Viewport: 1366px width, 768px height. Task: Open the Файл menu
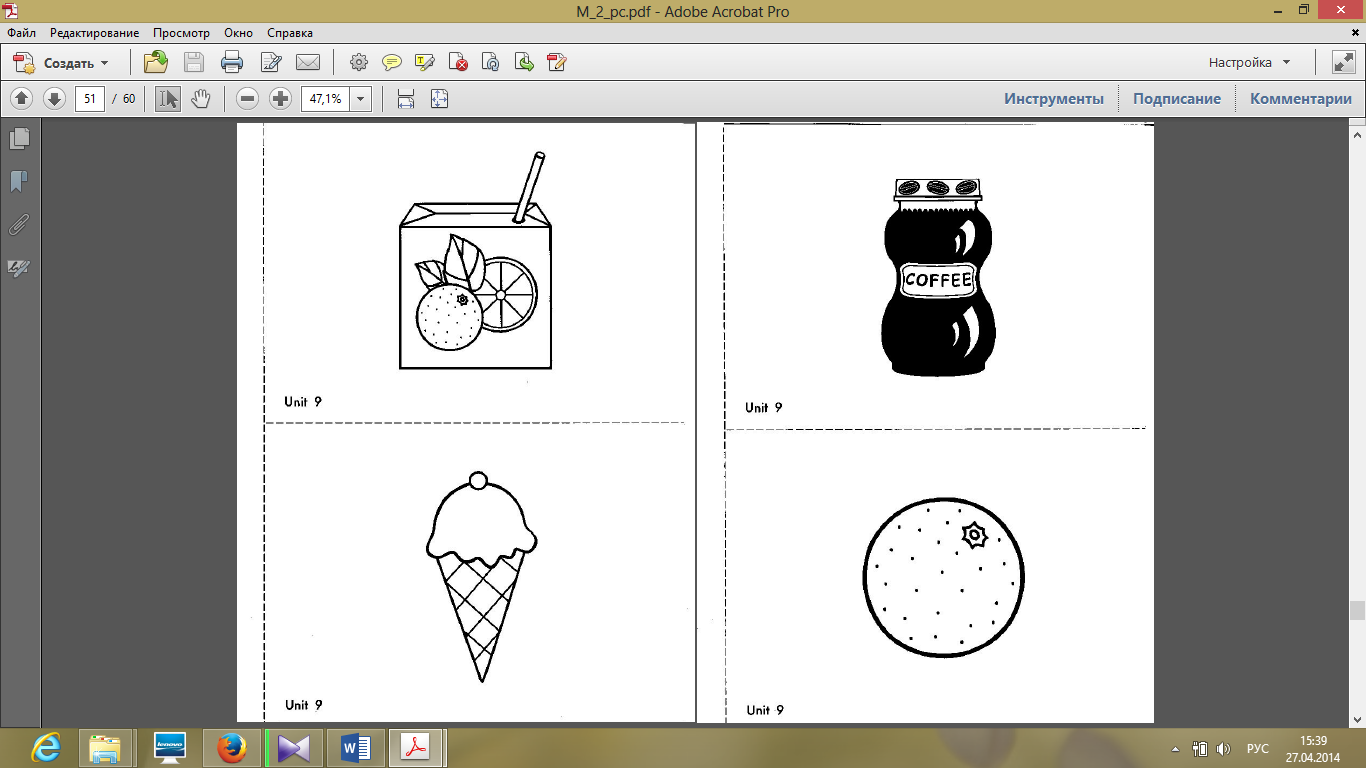click(x=21, y=33)
